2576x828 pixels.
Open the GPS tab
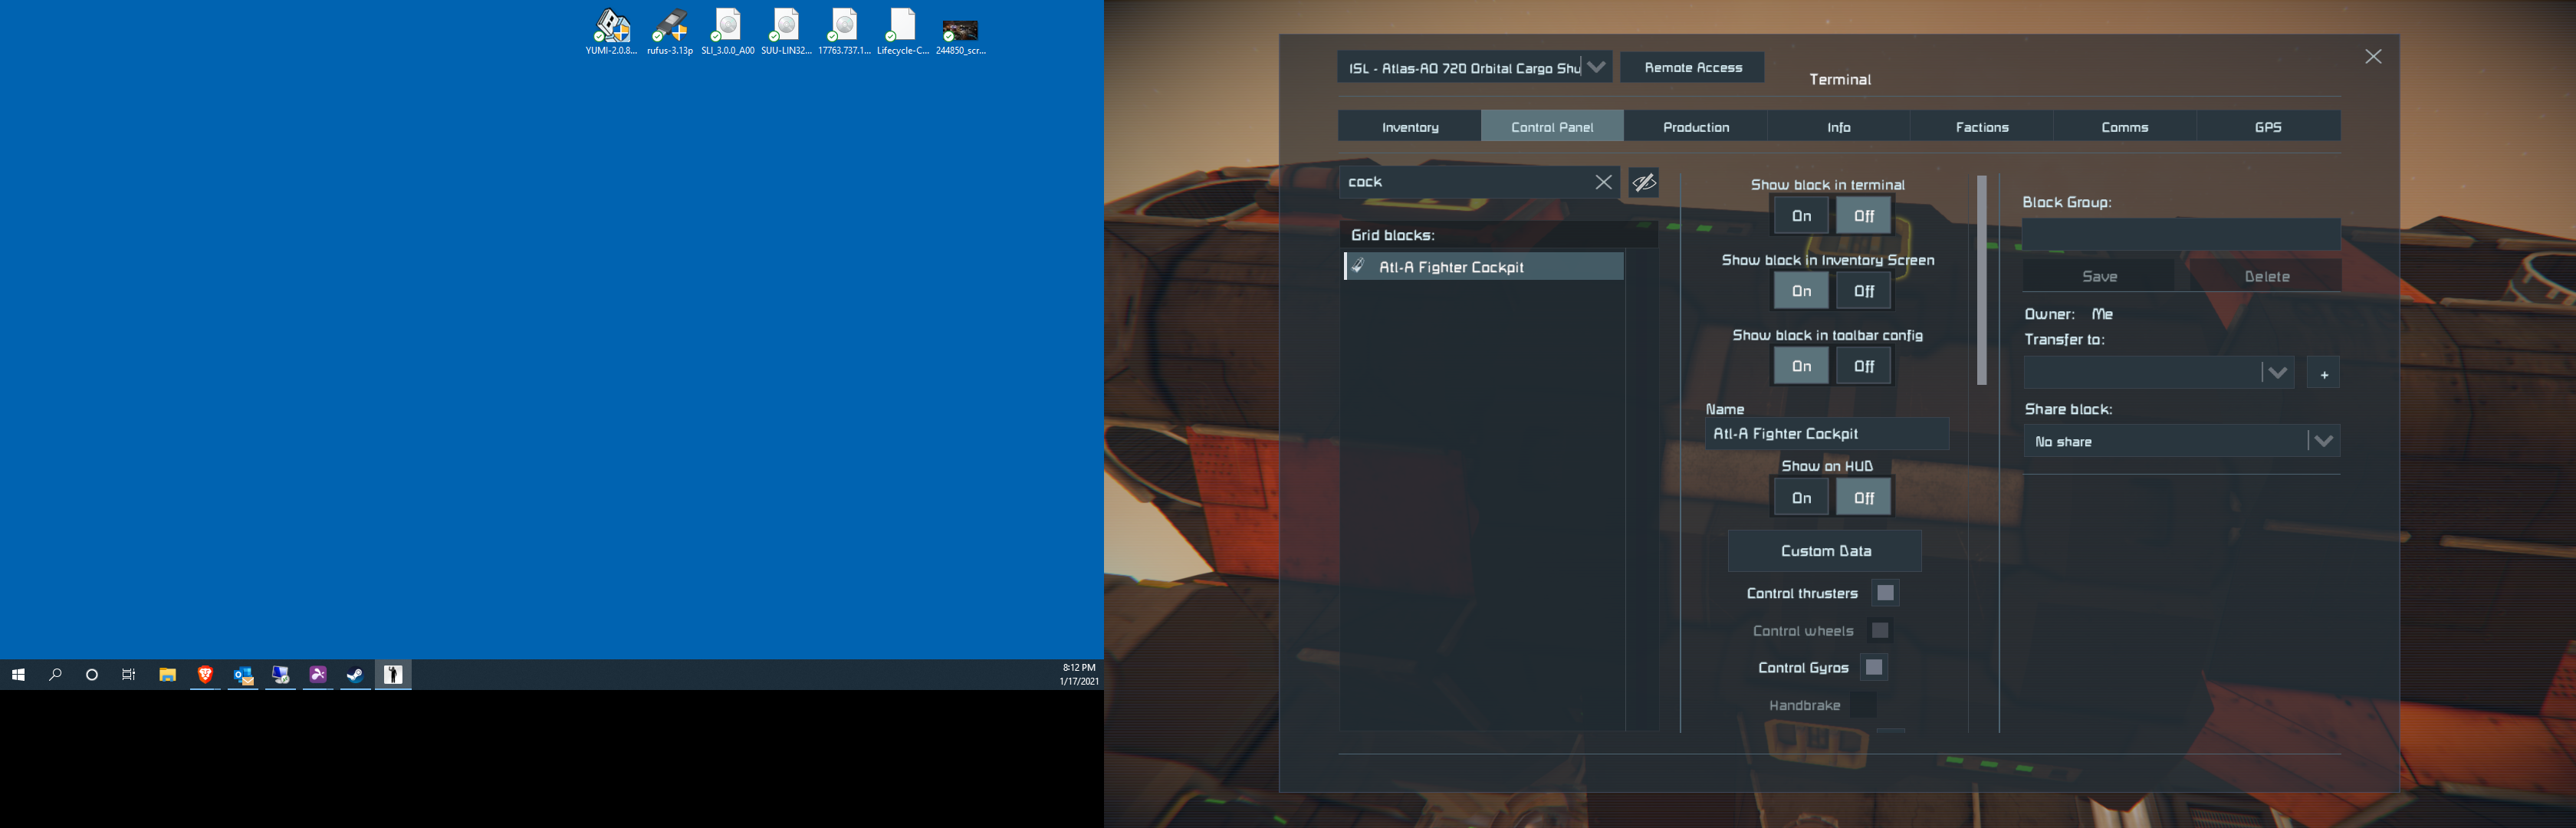pos(2267,127)
